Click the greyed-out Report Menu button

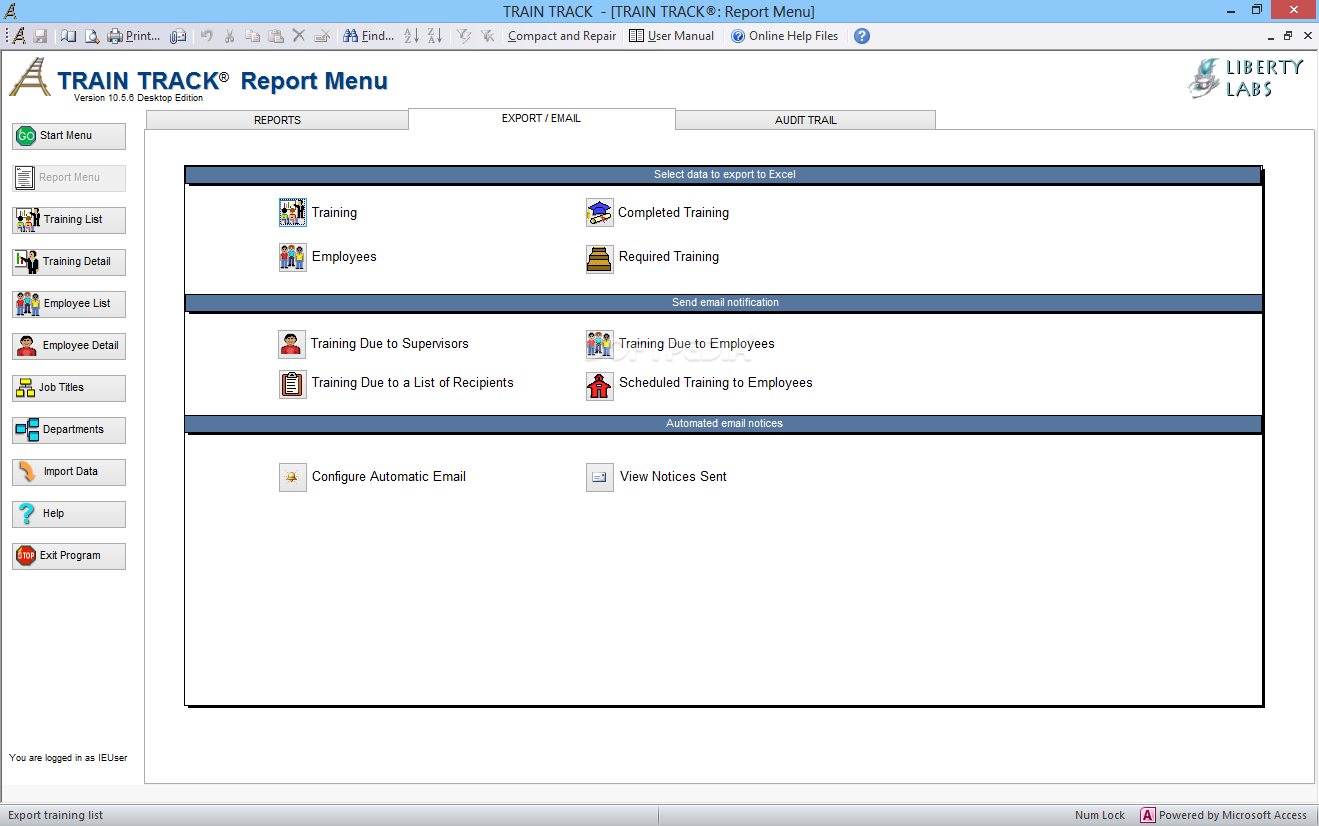coord(69,178)
